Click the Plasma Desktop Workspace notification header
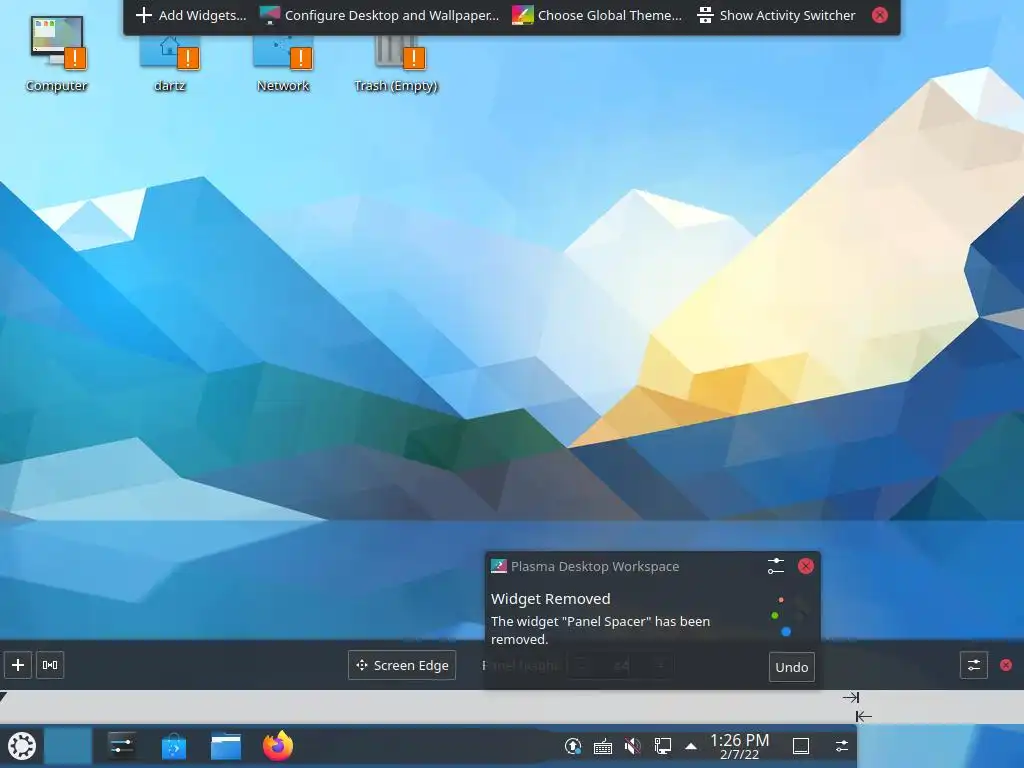 595,566
